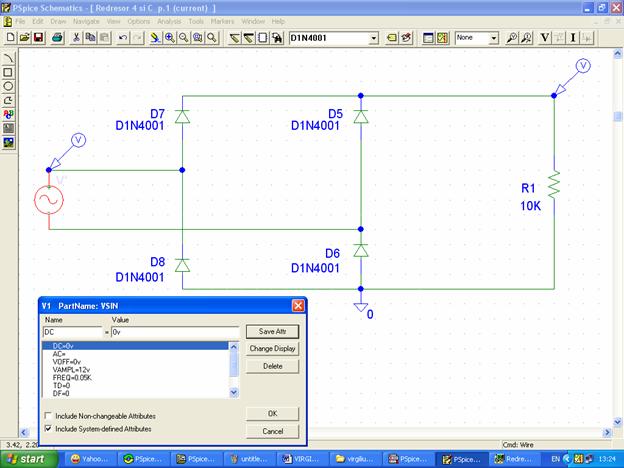Click the attribute list scrollbar down arrow
This screenshot has height=468, width=624.
pyautogui.click(x=235, y=394)
